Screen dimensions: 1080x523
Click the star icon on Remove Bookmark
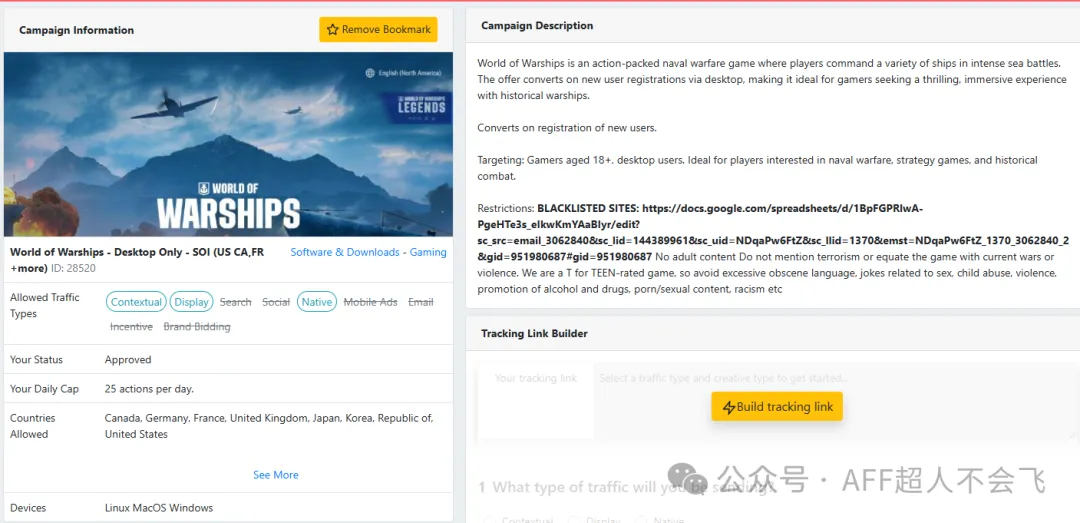tap(333, 30)
